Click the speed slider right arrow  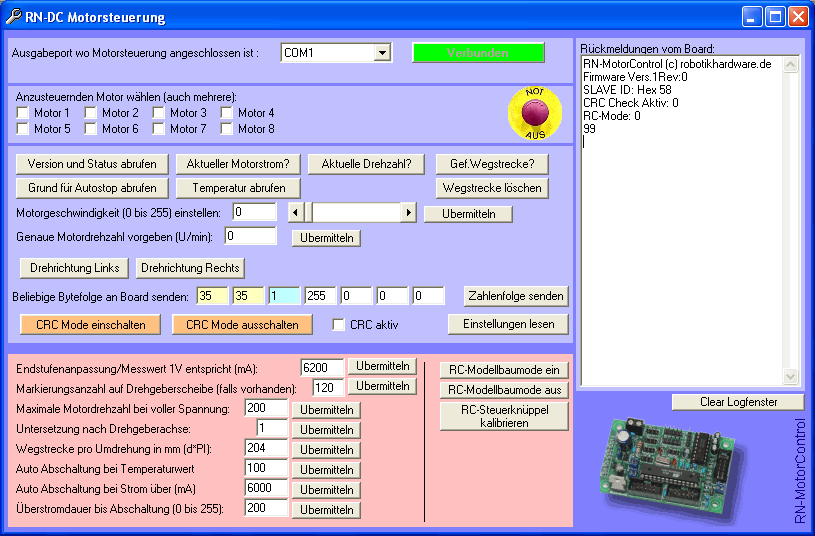coord(408,212)
